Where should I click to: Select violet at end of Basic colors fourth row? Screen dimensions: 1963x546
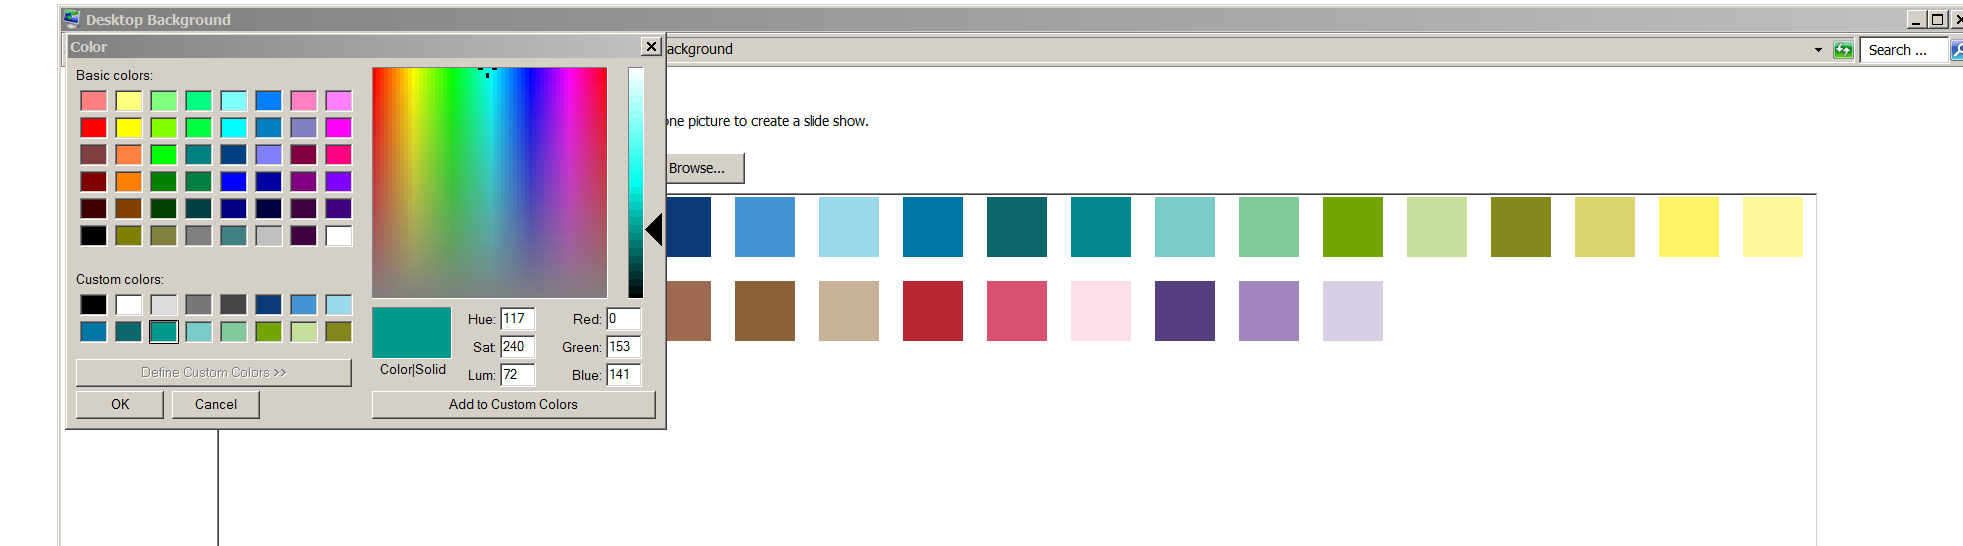[x=338, y=181]
